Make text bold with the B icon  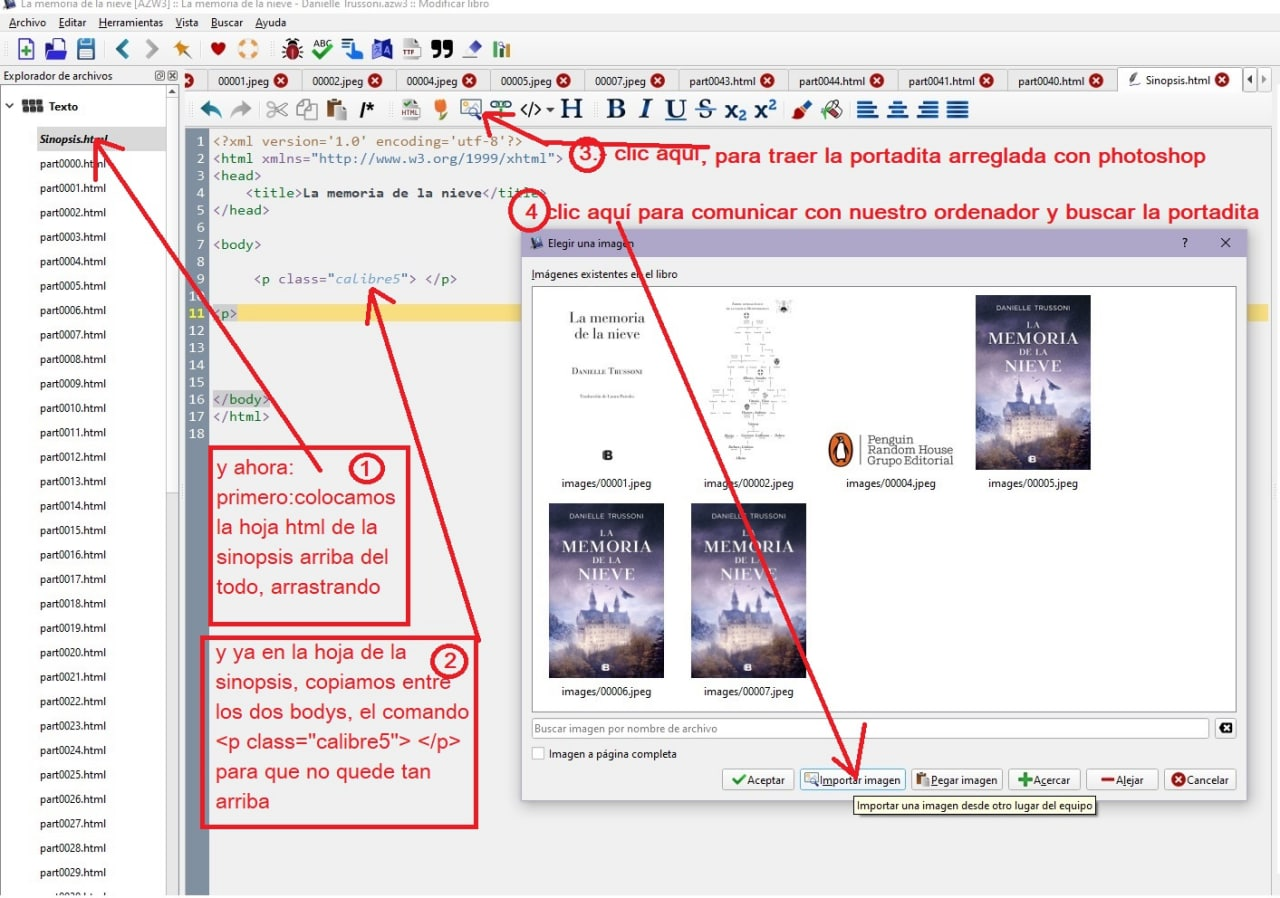(x=616, y=110)
